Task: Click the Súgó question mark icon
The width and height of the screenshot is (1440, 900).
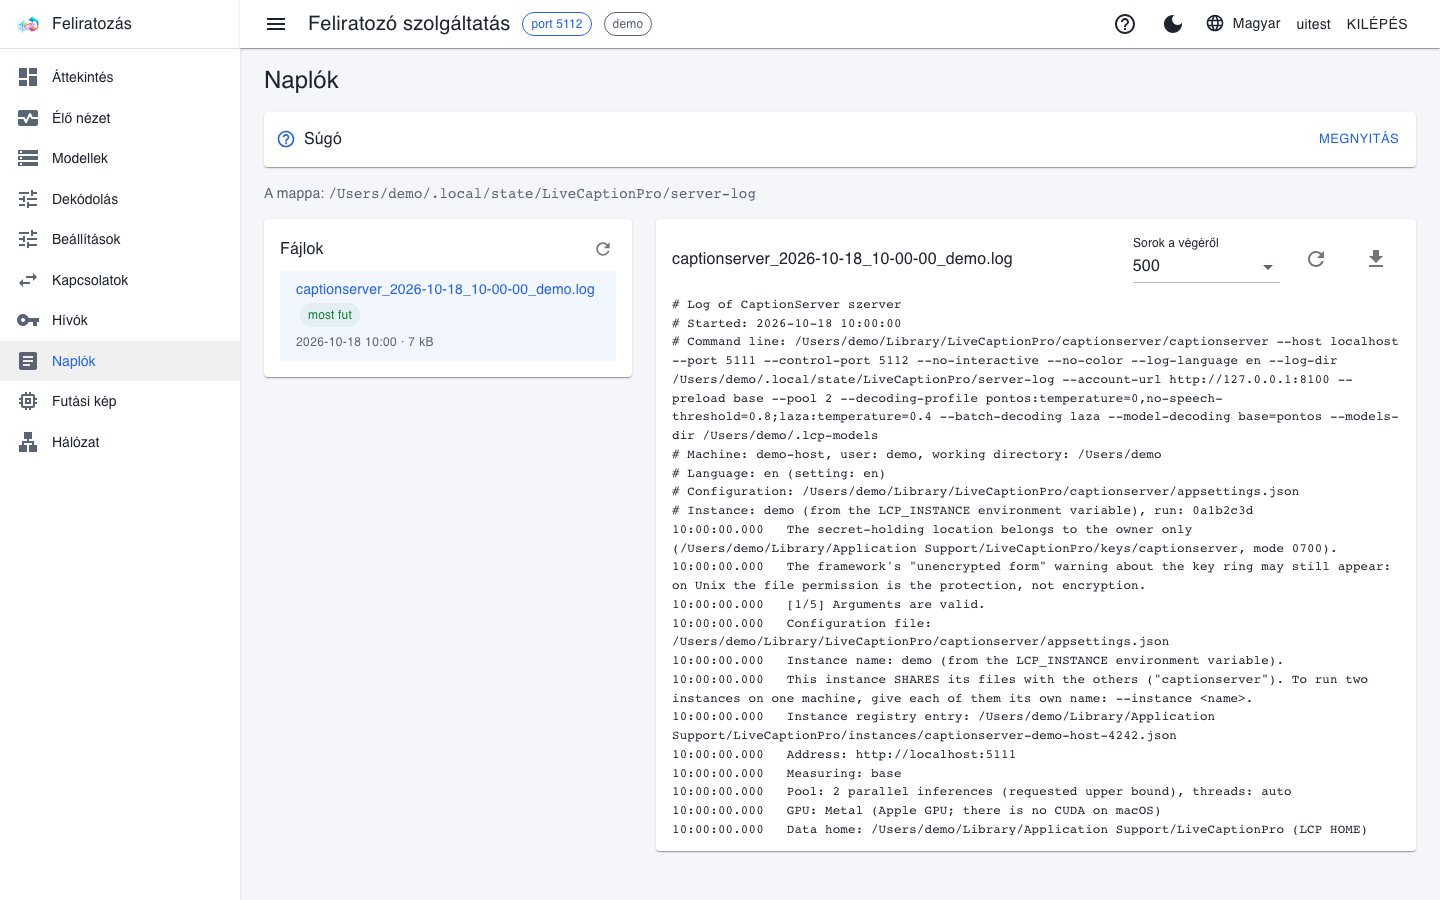Action: tap(286, 139)
